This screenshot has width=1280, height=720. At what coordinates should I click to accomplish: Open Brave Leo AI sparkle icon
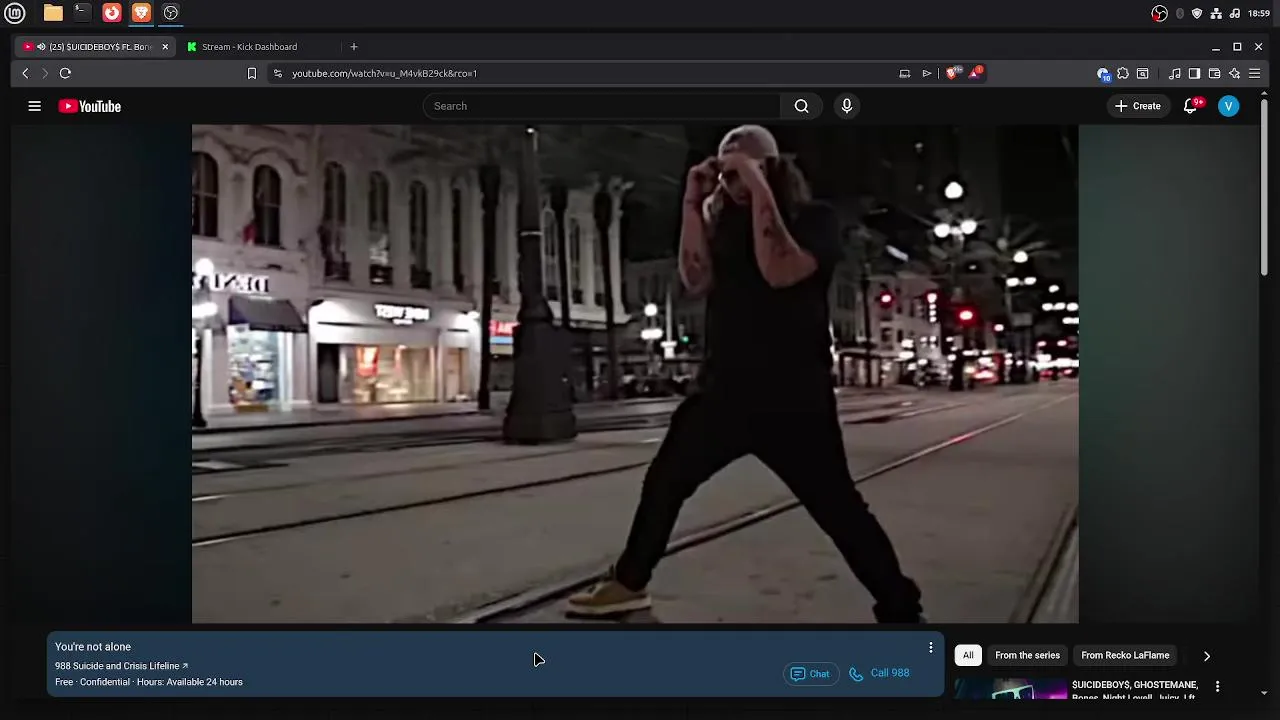[1234, 73]
